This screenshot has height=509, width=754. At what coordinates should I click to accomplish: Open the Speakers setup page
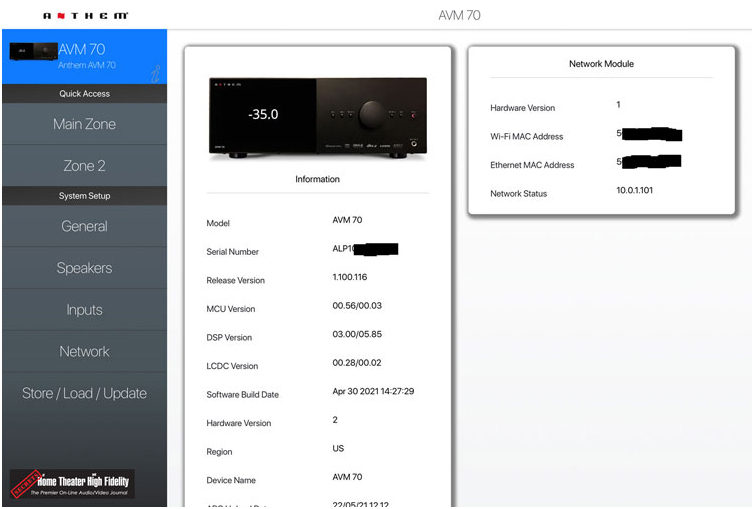[x=84, y=268]
